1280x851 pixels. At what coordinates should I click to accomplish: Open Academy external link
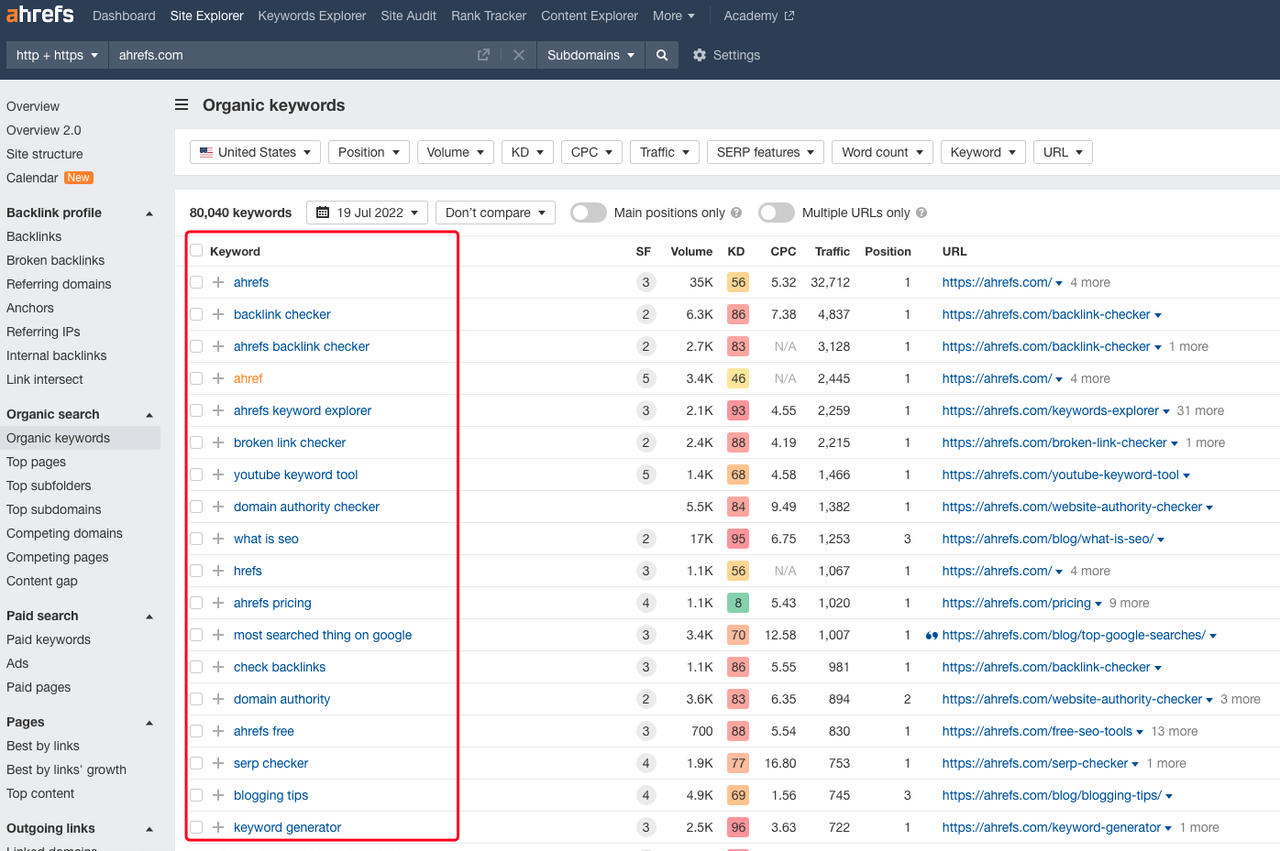tap(758, 16)
